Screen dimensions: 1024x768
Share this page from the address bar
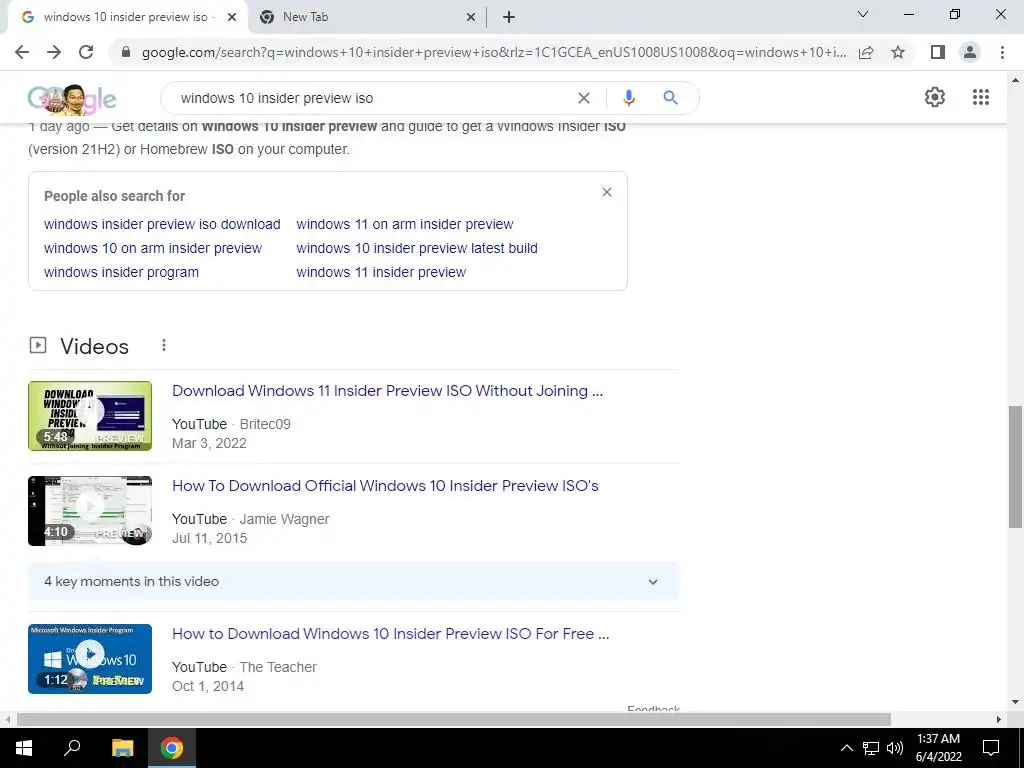pyautogui.click(x=866, y=52)
